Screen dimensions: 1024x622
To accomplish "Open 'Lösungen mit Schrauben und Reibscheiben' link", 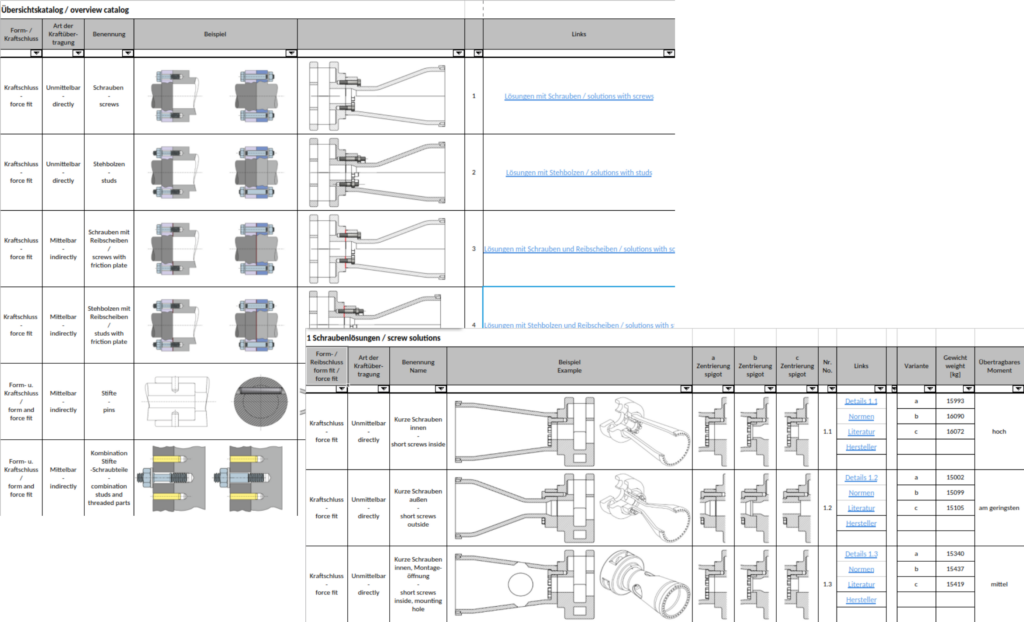I will pyautogui.click(x=579, y=249).
